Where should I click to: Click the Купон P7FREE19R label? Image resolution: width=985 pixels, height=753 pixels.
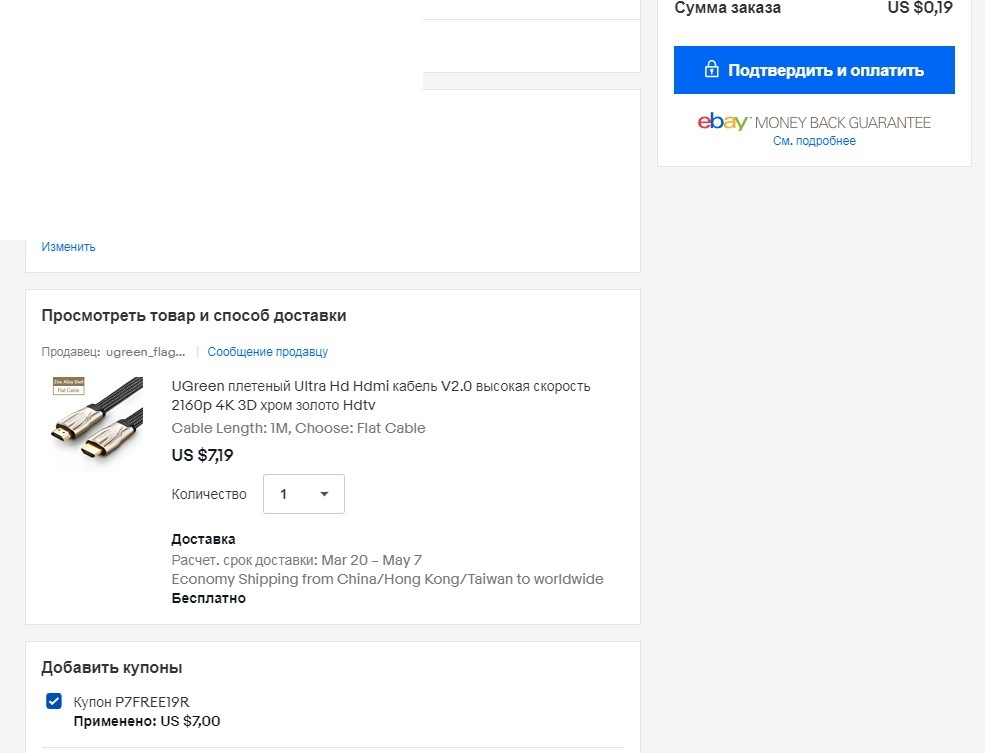pyautogui.click(x=131, y=702)
